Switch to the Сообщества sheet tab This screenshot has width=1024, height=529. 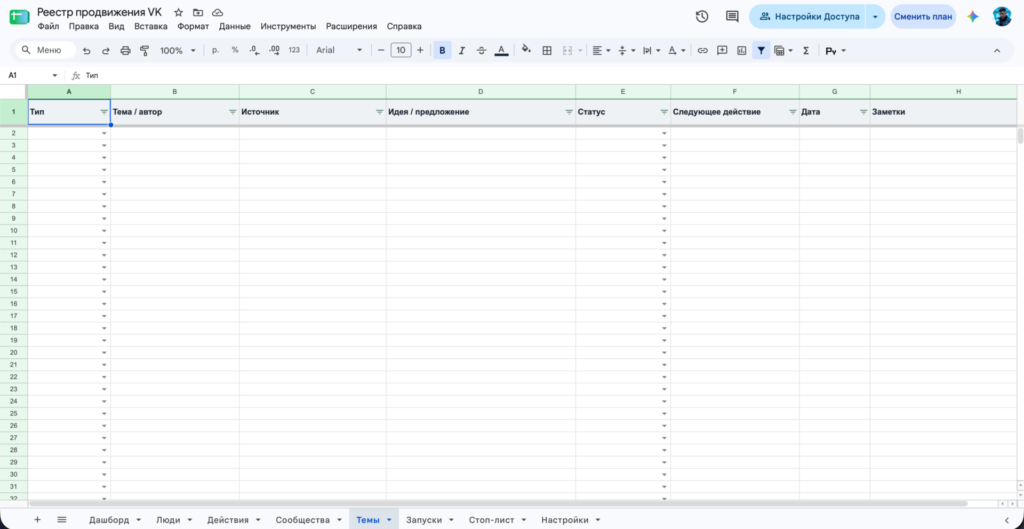[x=308, y=520]
